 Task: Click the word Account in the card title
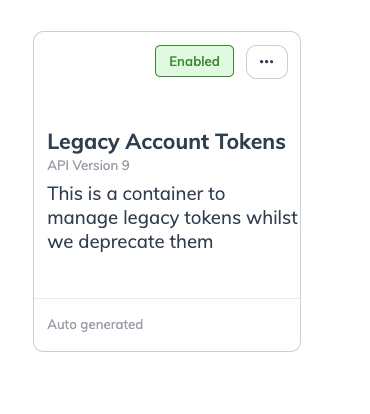click(x=167, y=141)
